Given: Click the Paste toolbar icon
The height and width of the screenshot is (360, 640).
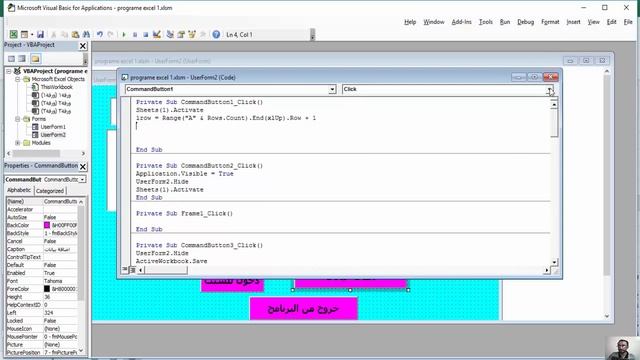Looking at the screenshot, I should (76, 35).
